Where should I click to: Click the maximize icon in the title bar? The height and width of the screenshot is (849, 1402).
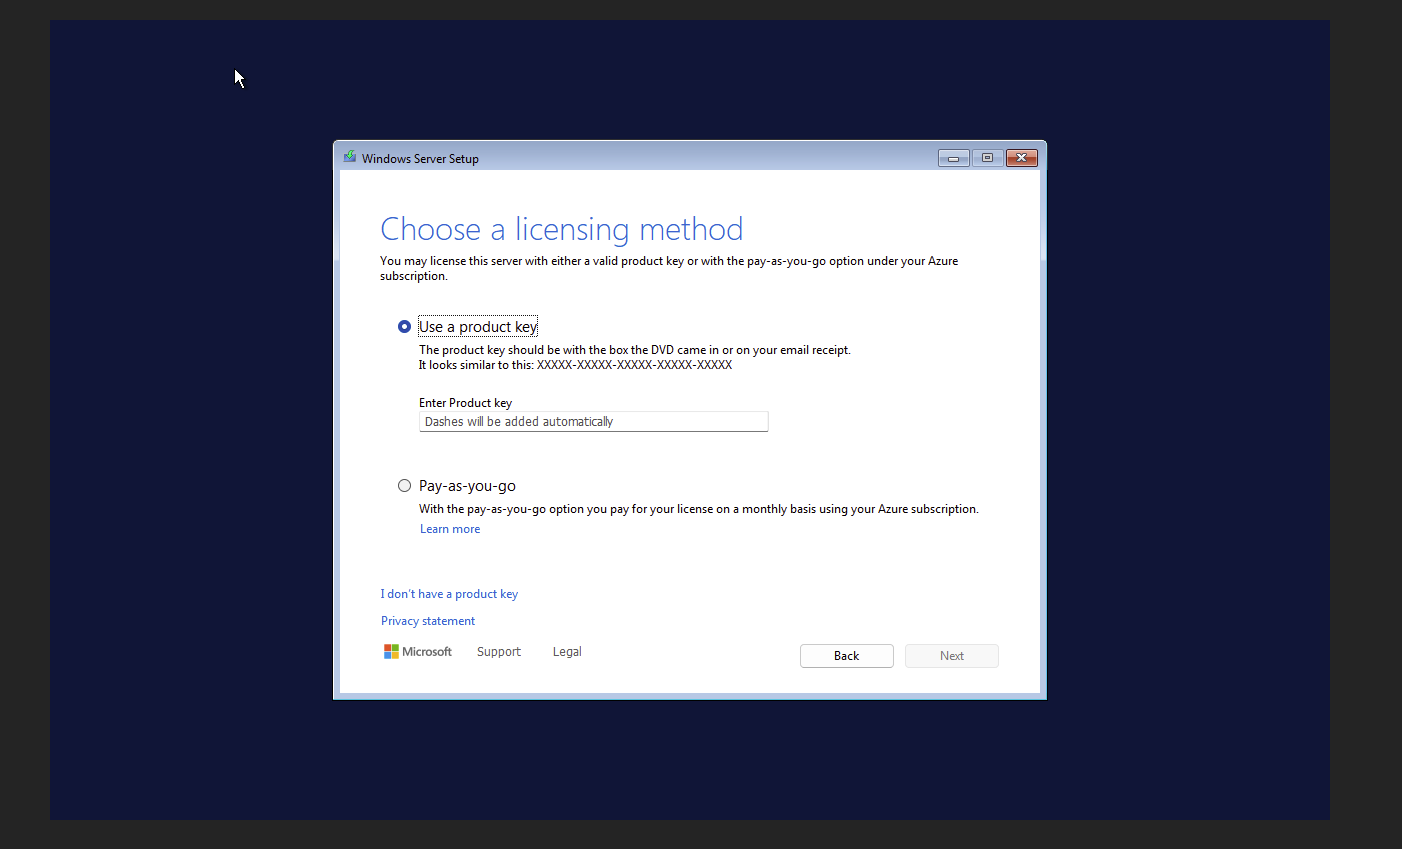987,157
